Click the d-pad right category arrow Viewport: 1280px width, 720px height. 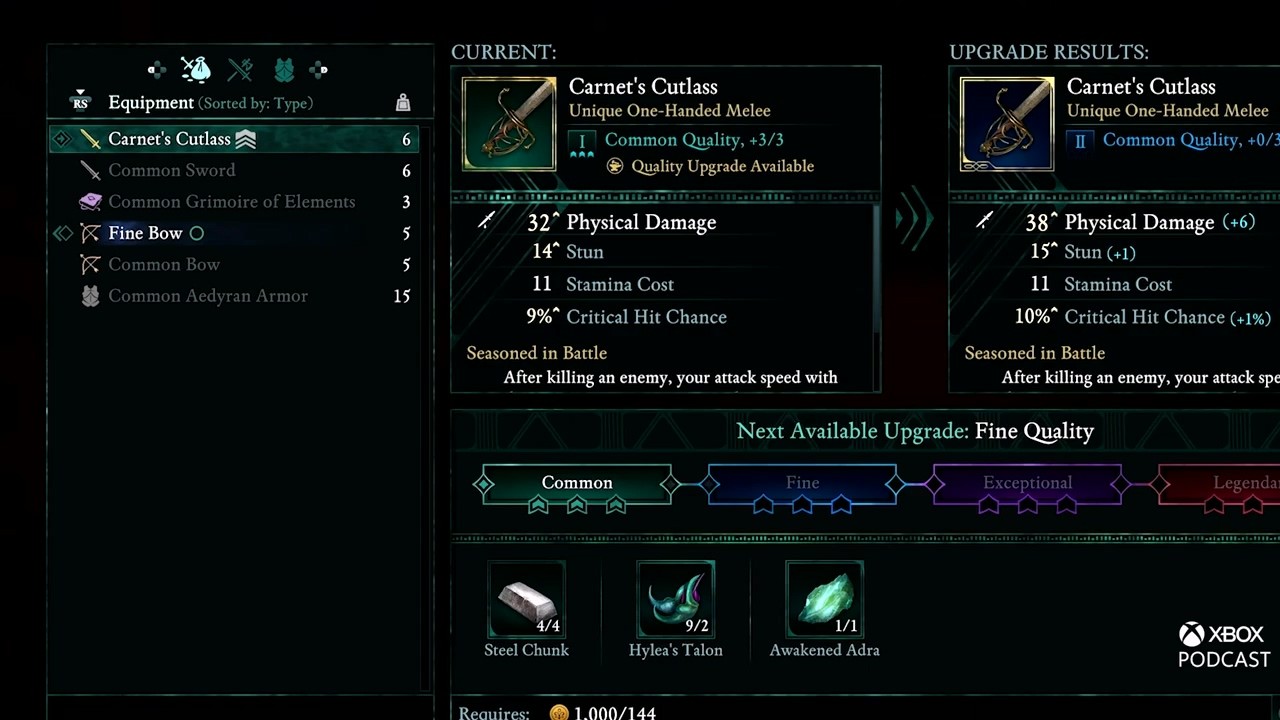(x=318, y=69)
